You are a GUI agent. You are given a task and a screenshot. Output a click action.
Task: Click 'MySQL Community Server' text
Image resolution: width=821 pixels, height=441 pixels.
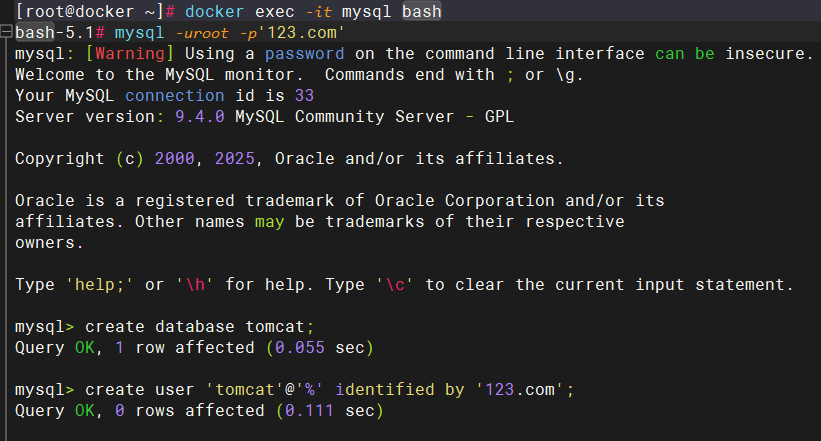point(345,116)
